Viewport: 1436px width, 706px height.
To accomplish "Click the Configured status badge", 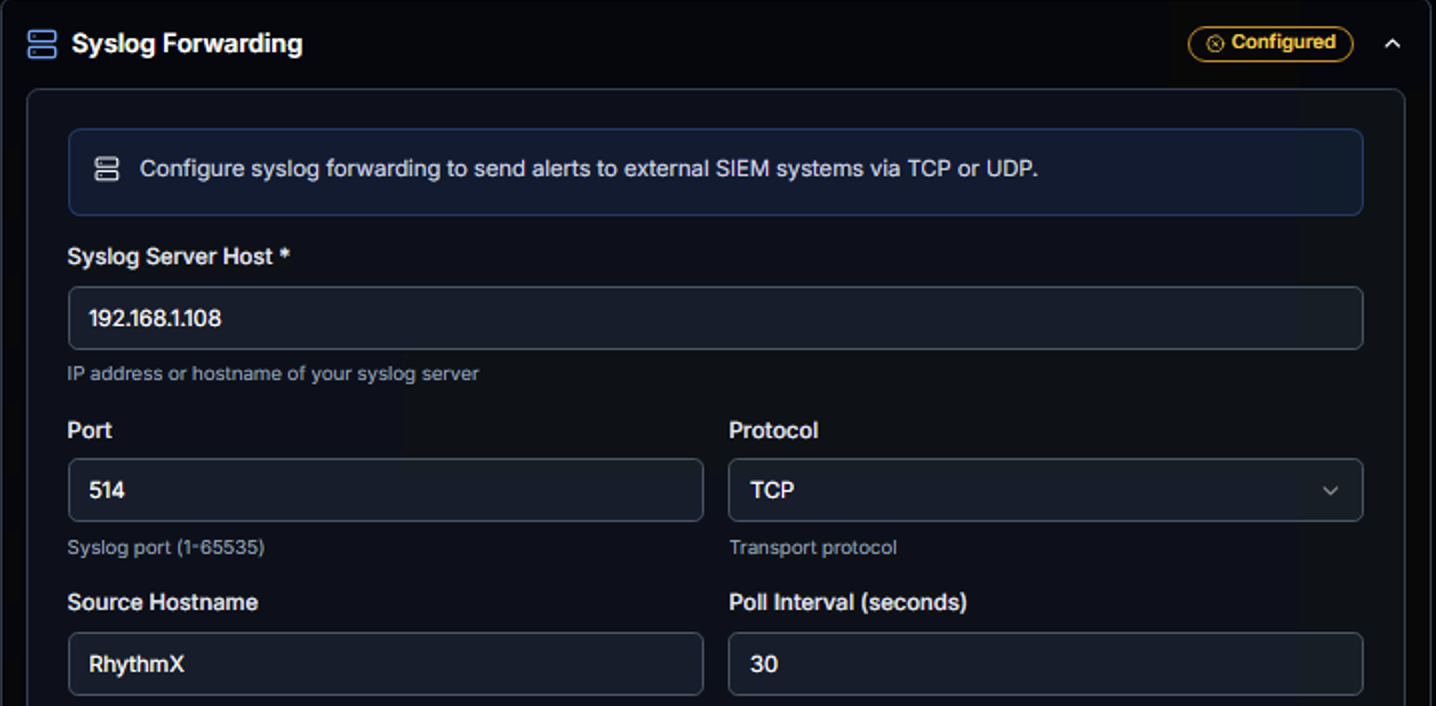I will click(x=1270, y=44).
